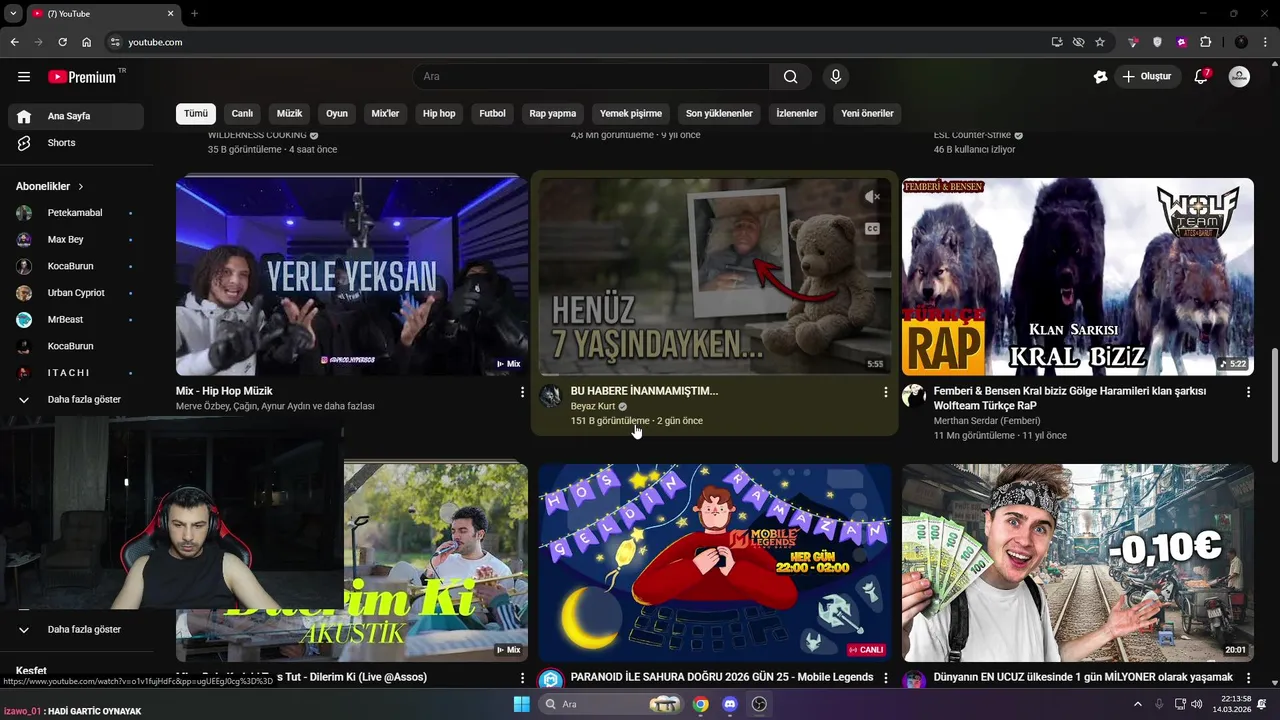Open BU HABERE İNANMAMIŞTIM video title
Screen dimensions: 1280x720
pyautogui.click(x=644, y=391)
